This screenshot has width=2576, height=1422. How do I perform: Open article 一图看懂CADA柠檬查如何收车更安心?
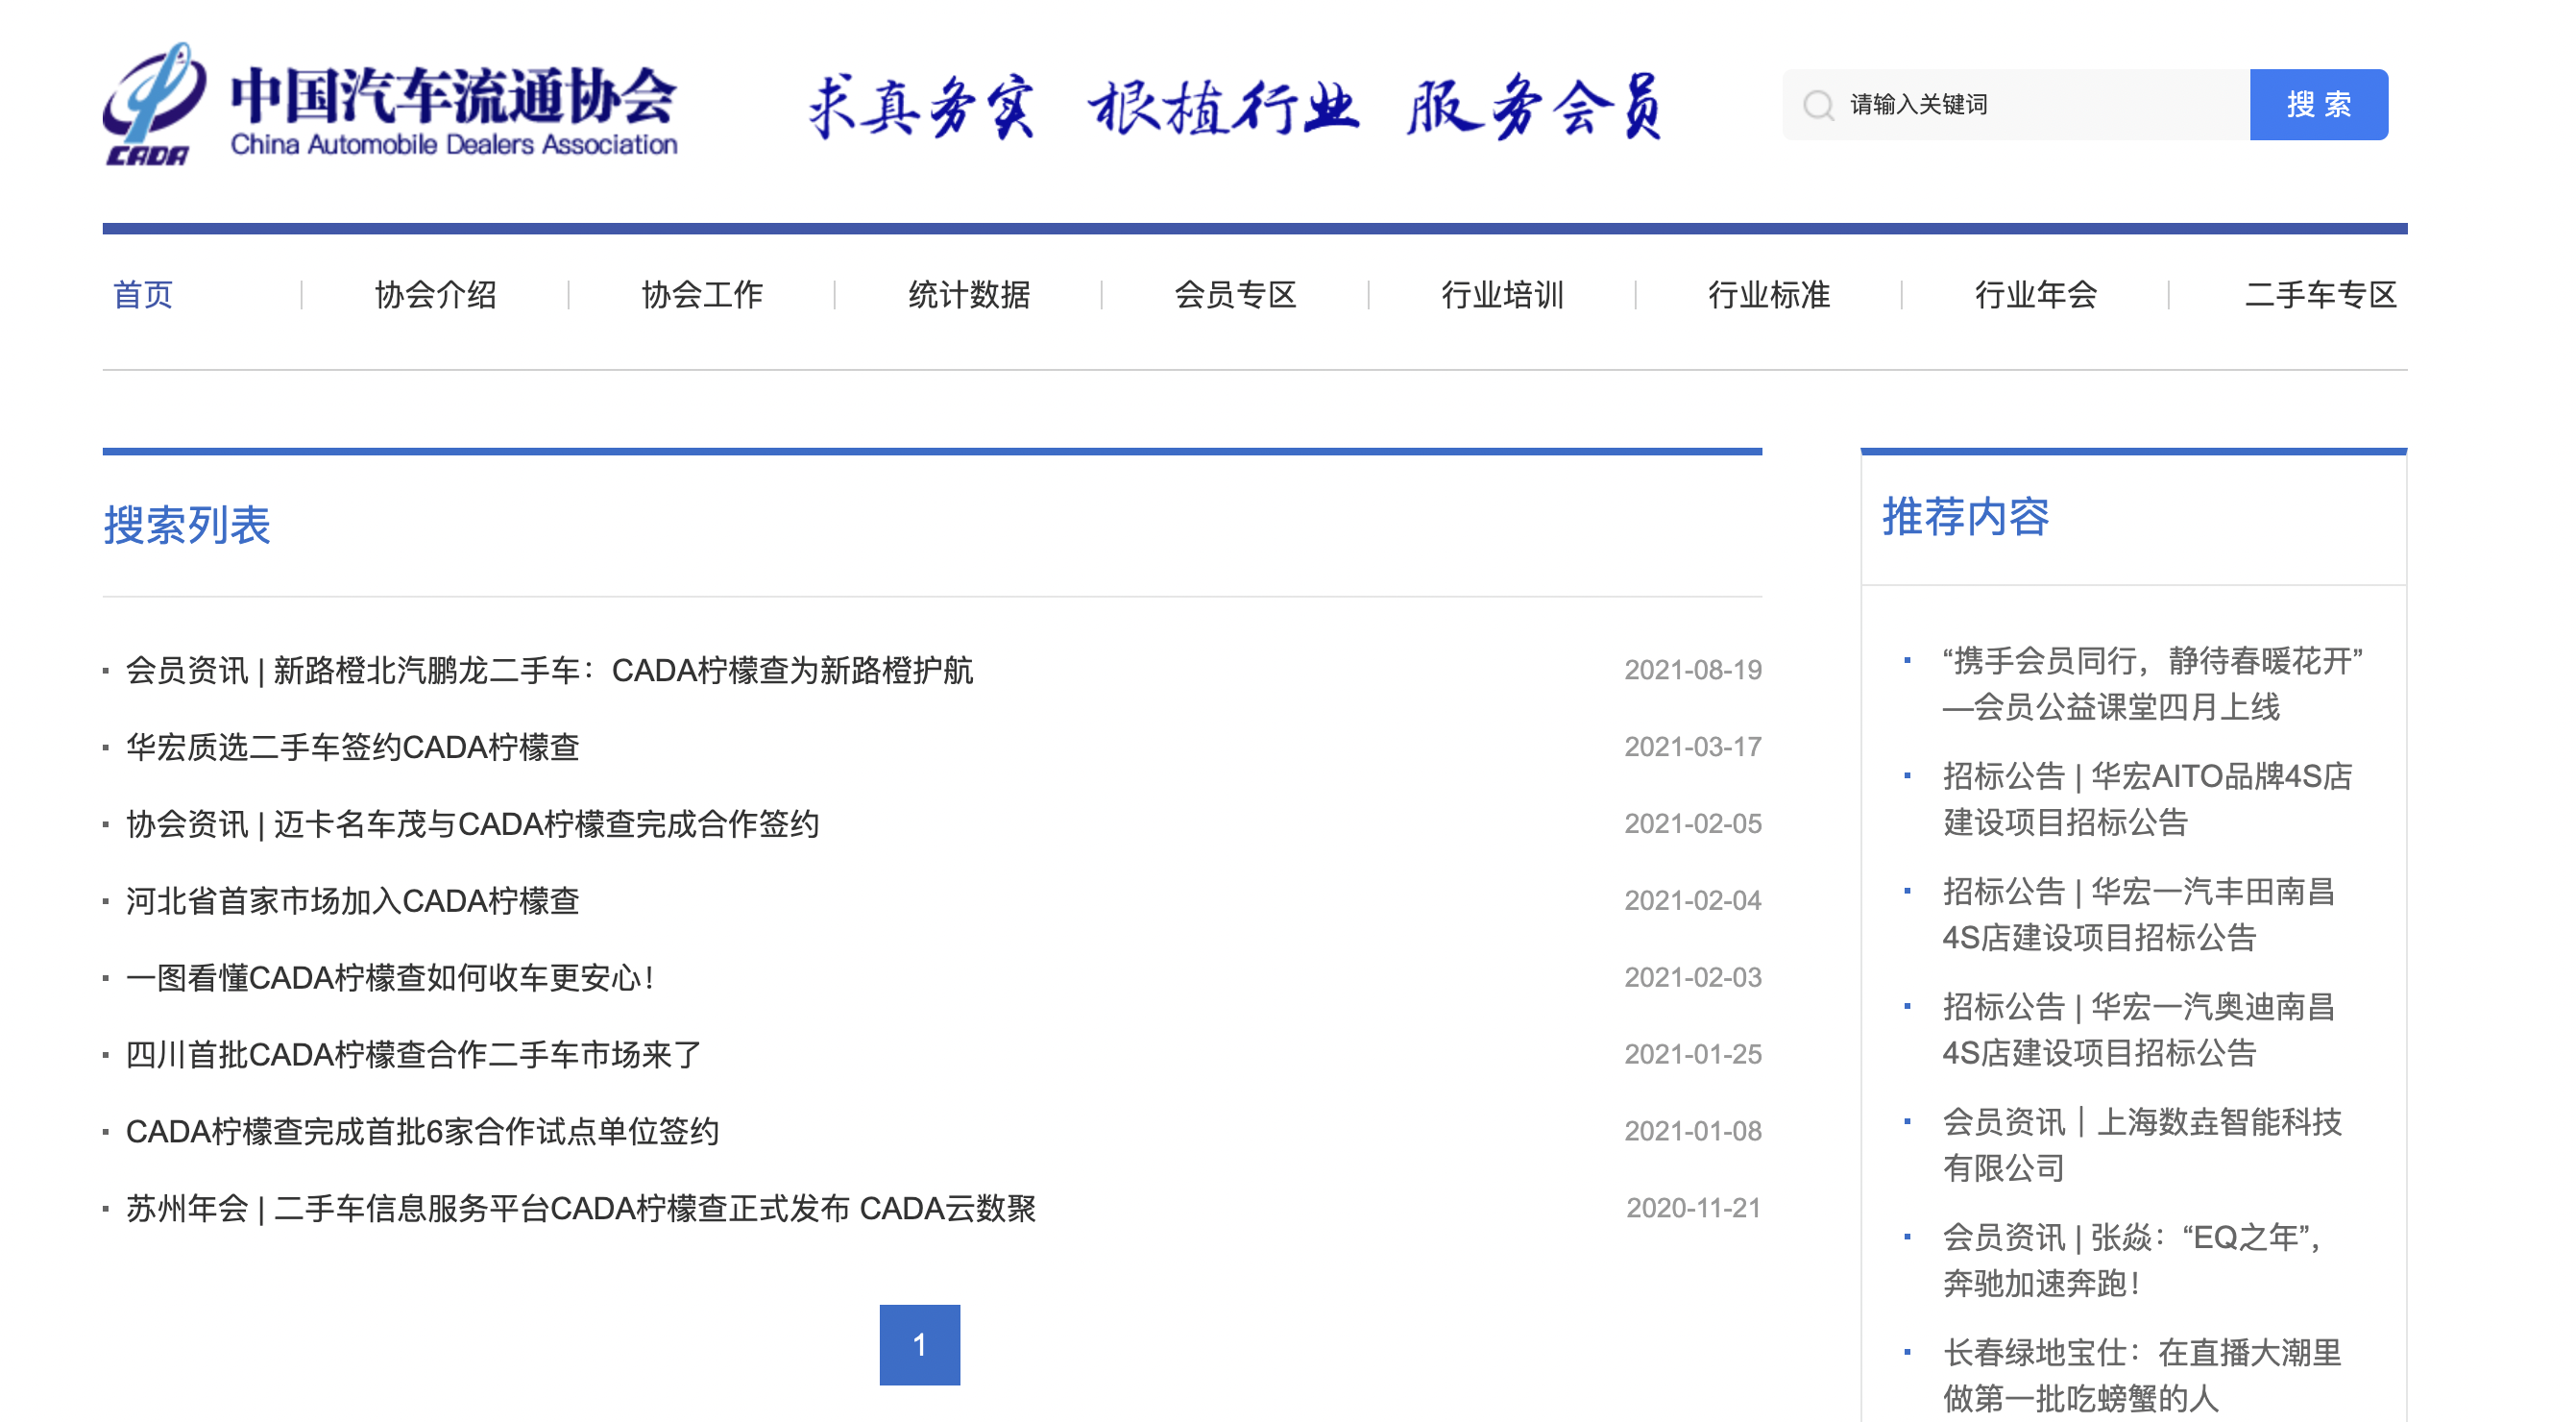pos(390,978)
